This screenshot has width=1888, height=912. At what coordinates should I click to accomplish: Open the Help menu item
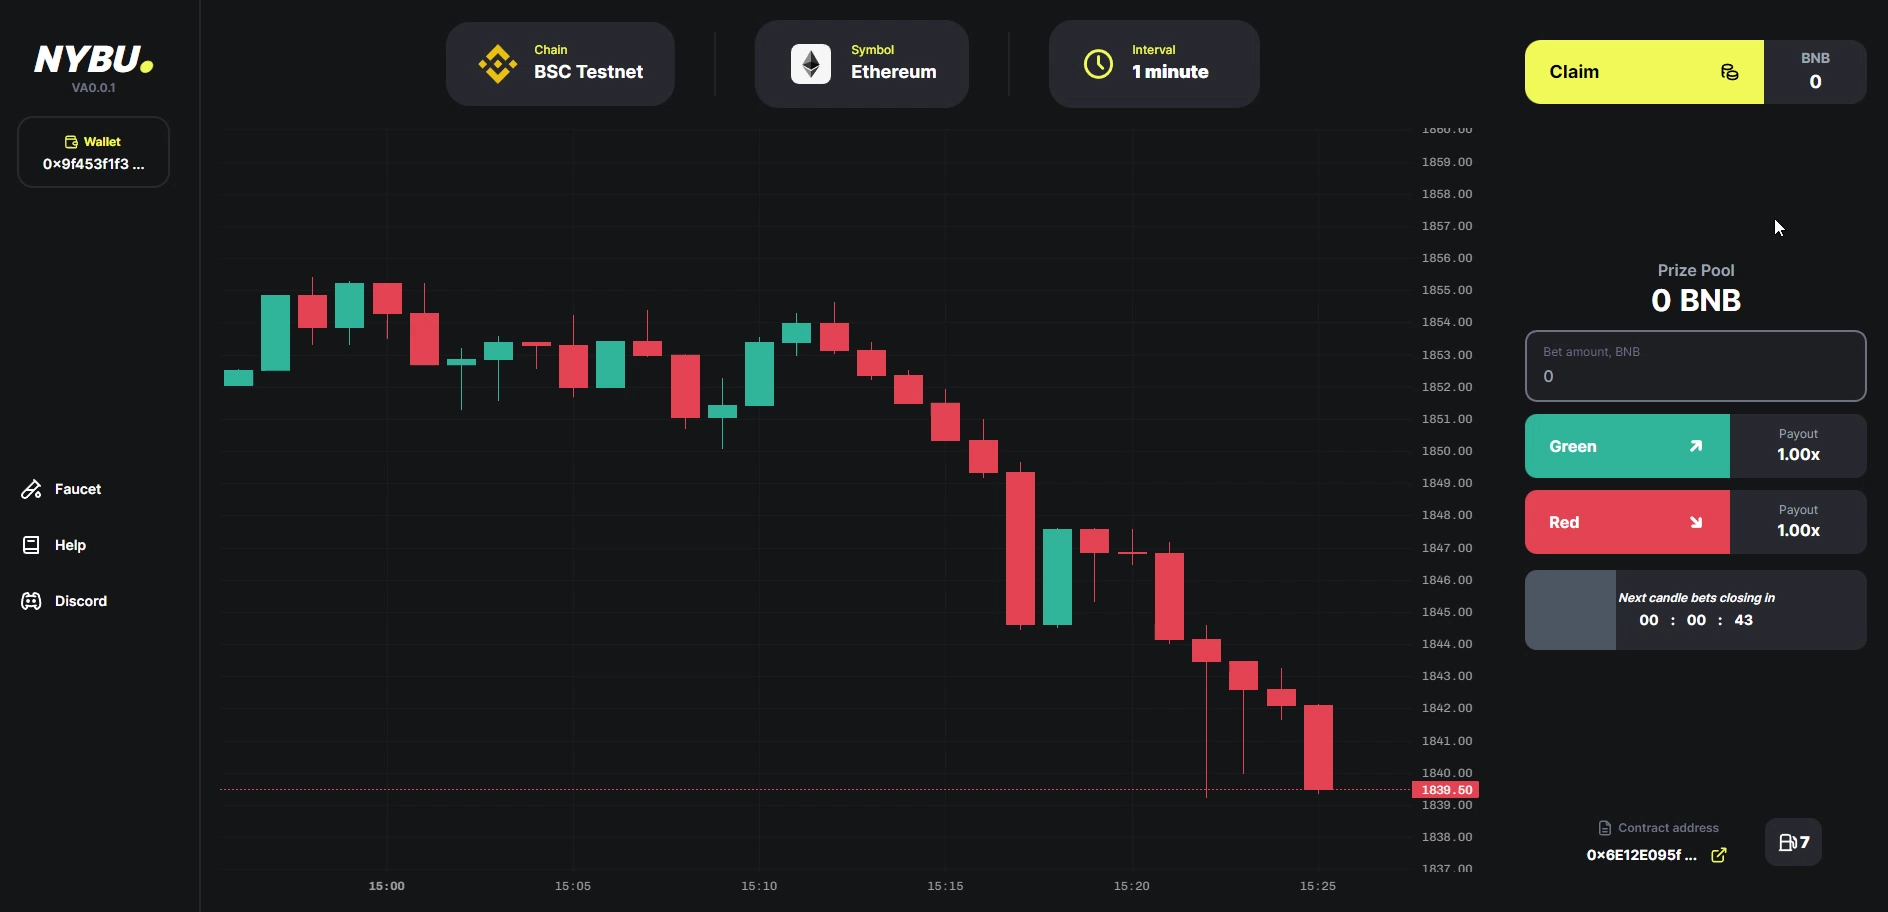(70, 545)
